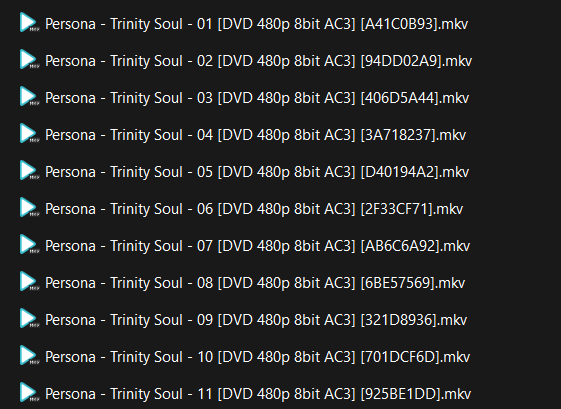The width and height of the screenshot is (561, 409).
Task: Click the episode 11 filename with 925BE1DD
Action: coord(258,394)
